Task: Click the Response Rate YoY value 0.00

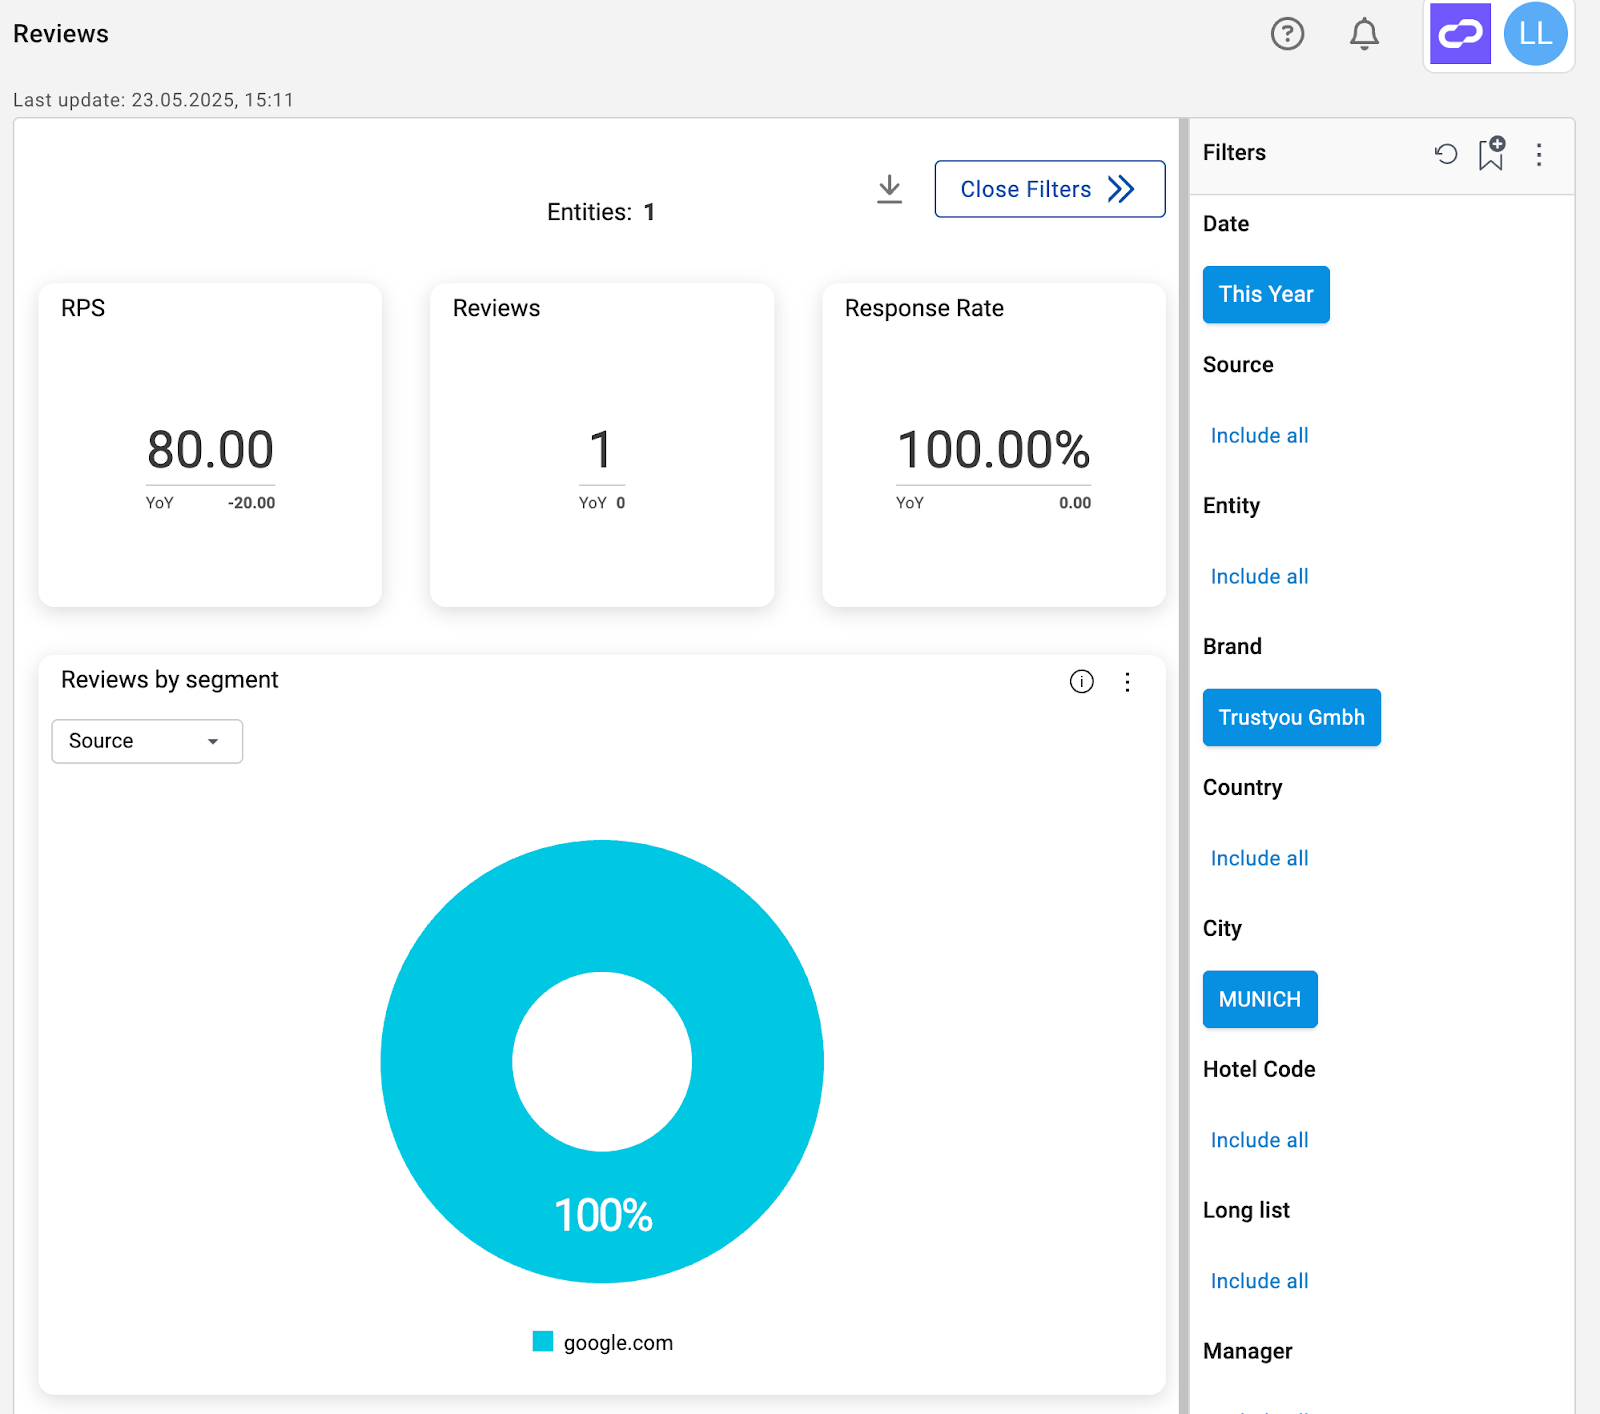Action: click(1075, 503)
